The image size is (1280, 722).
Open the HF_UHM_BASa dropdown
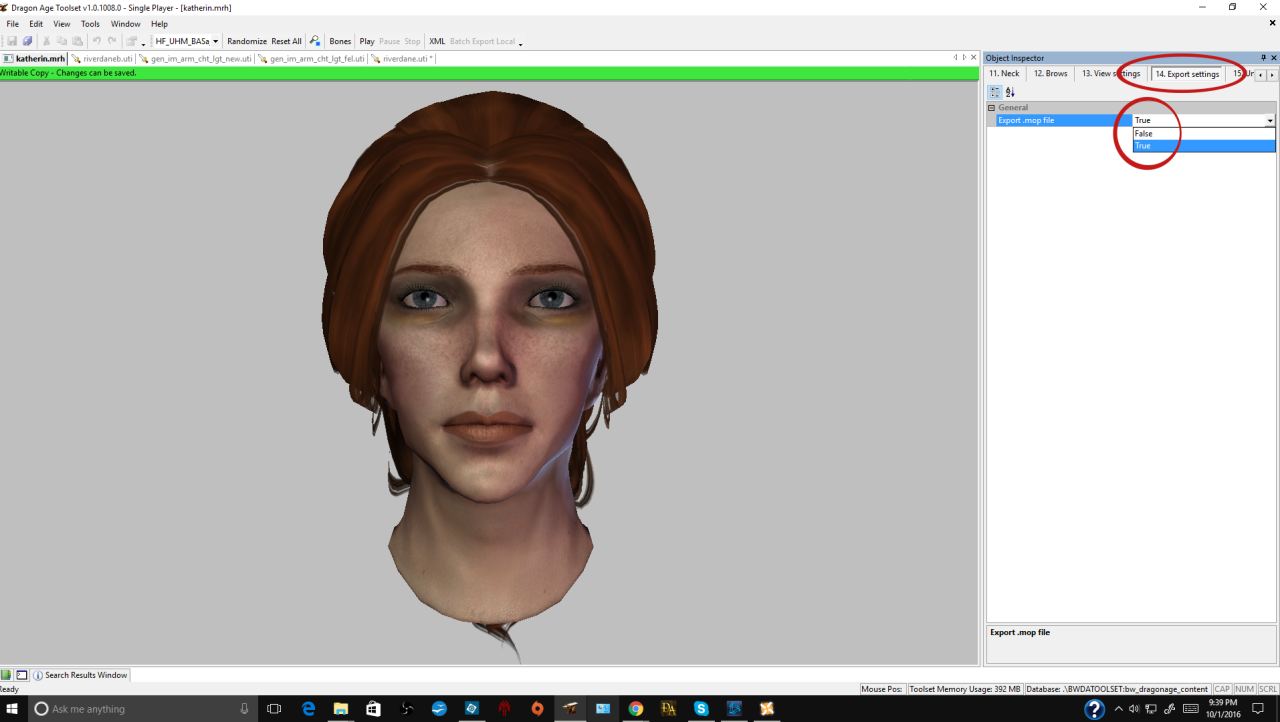pyautogui.click(x=187, y=41)
